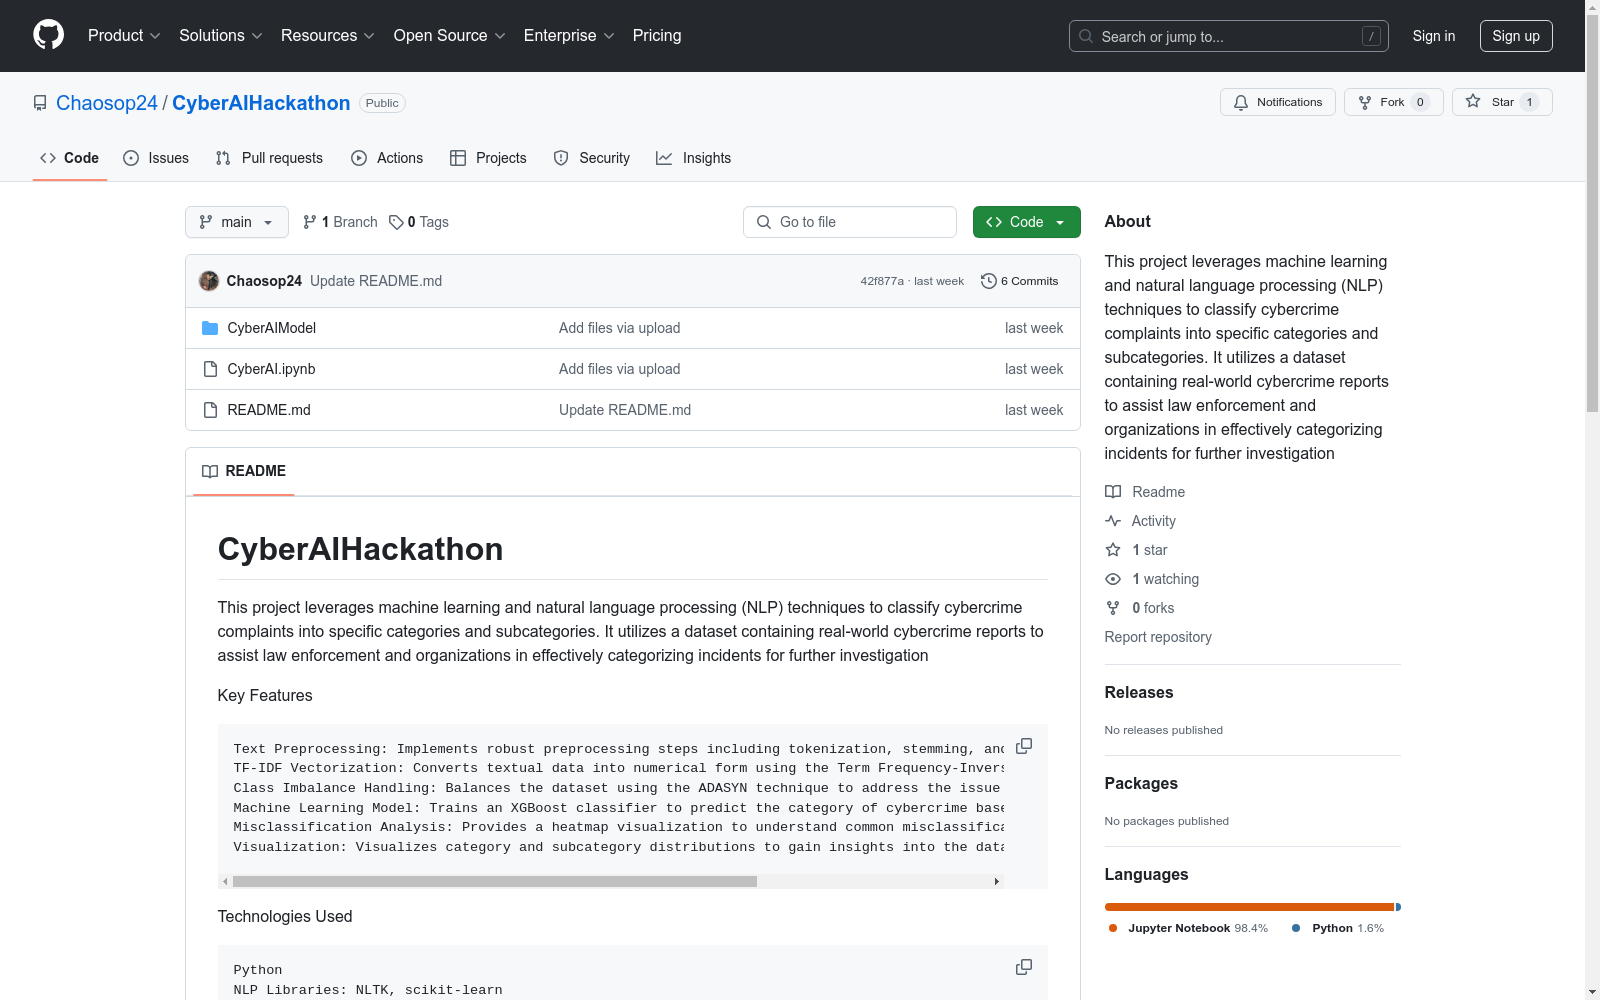Screen dimensions: 1600x1000
Task: Click the CyberAI.ipynb file icon
Action: (x=210, y=369)
